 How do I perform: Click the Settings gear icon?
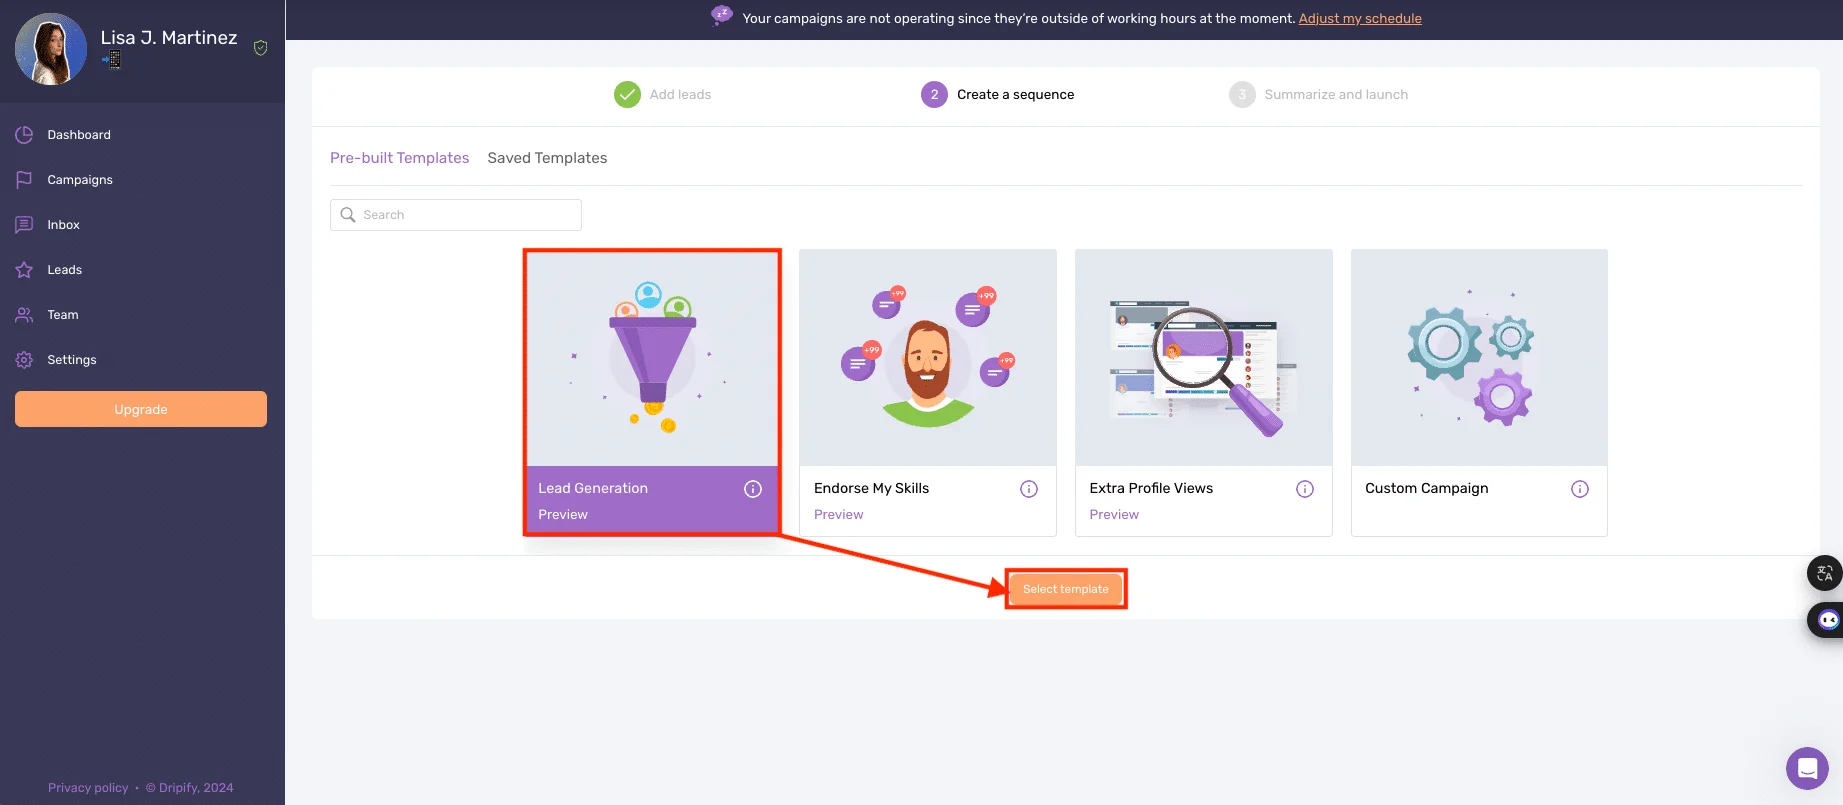click(24, 360)
